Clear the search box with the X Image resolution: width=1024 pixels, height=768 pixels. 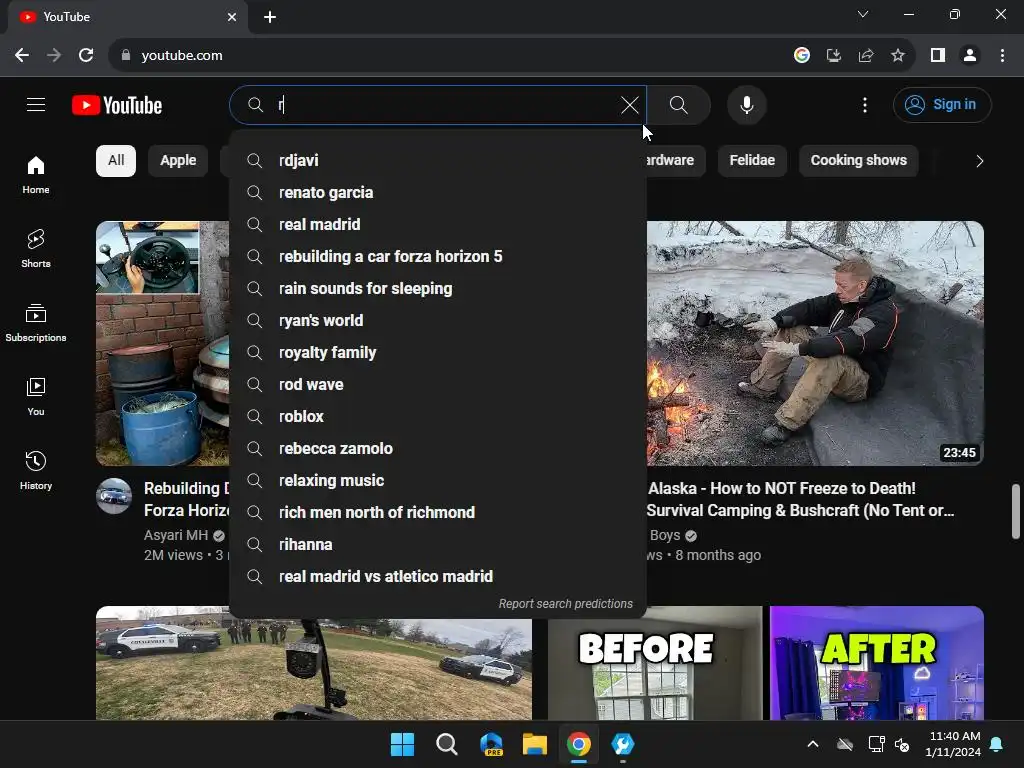coord(630,105)
